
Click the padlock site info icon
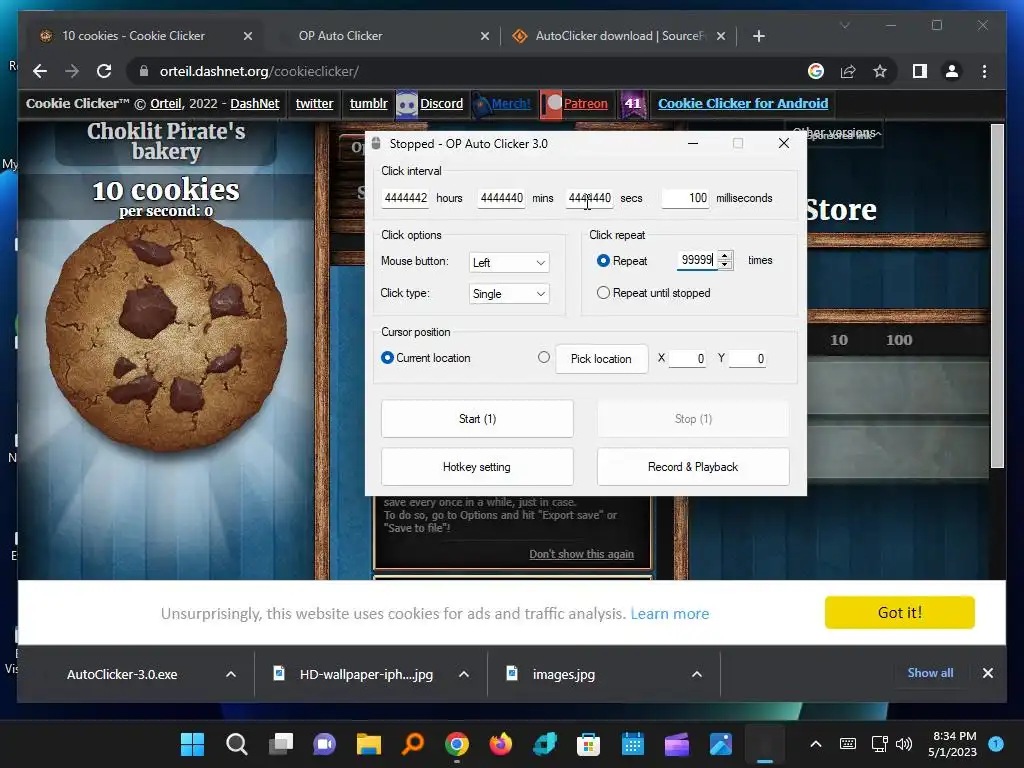144,71
